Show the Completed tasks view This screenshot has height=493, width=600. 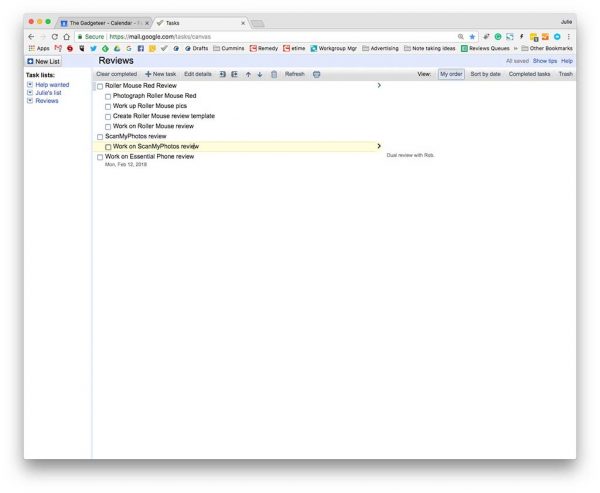click(x=529, y=74)
